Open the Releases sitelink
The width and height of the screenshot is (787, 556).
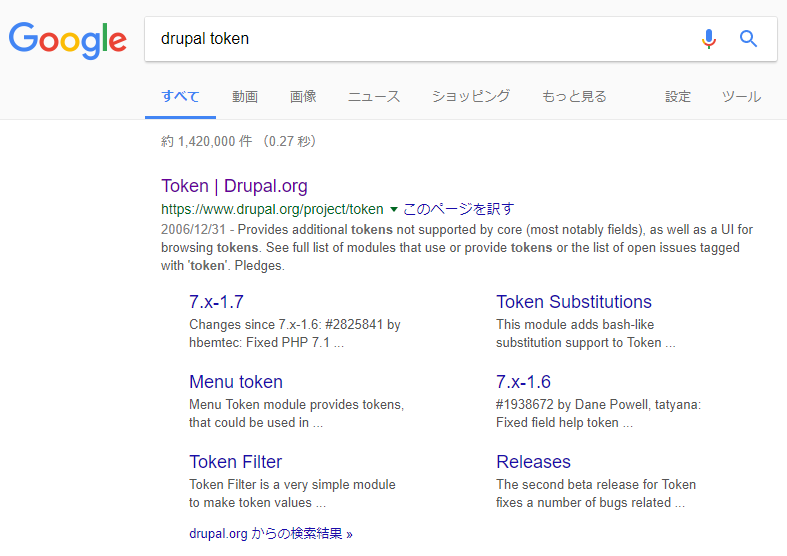tap(534, 462)
